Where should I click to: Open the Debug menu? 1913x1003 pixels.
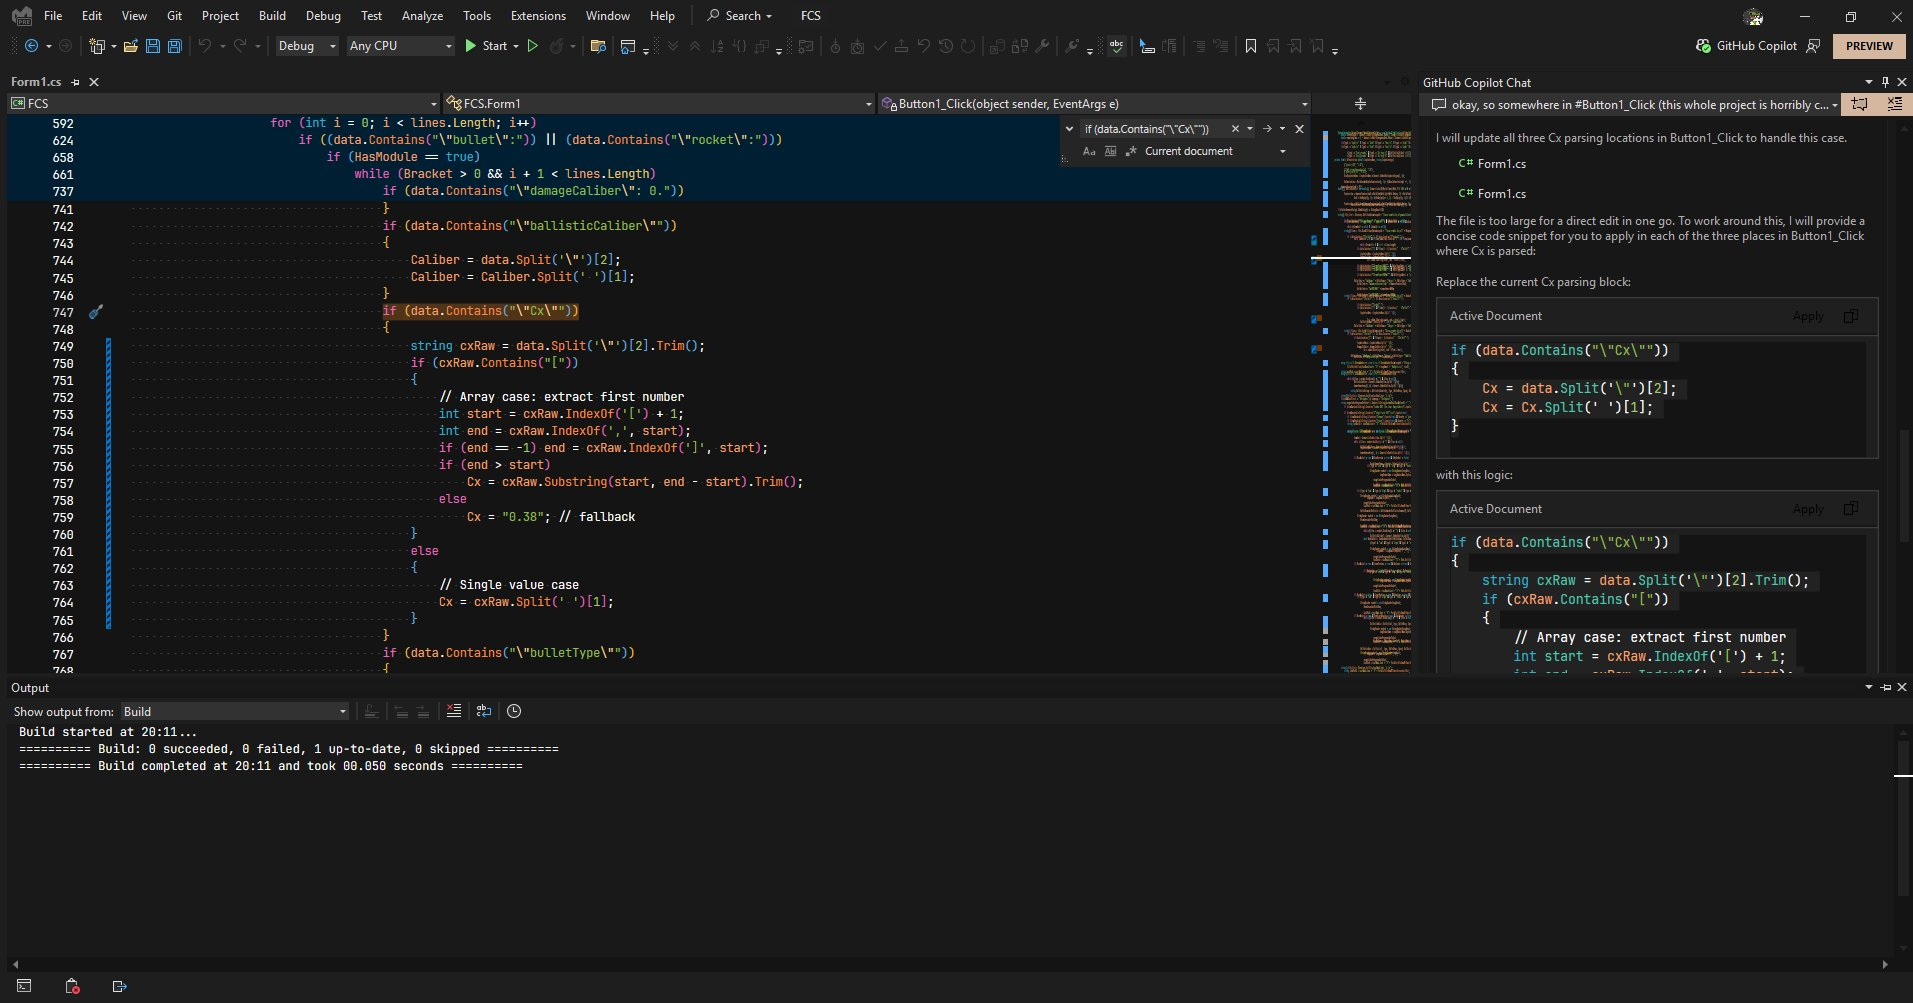(323, 16)
